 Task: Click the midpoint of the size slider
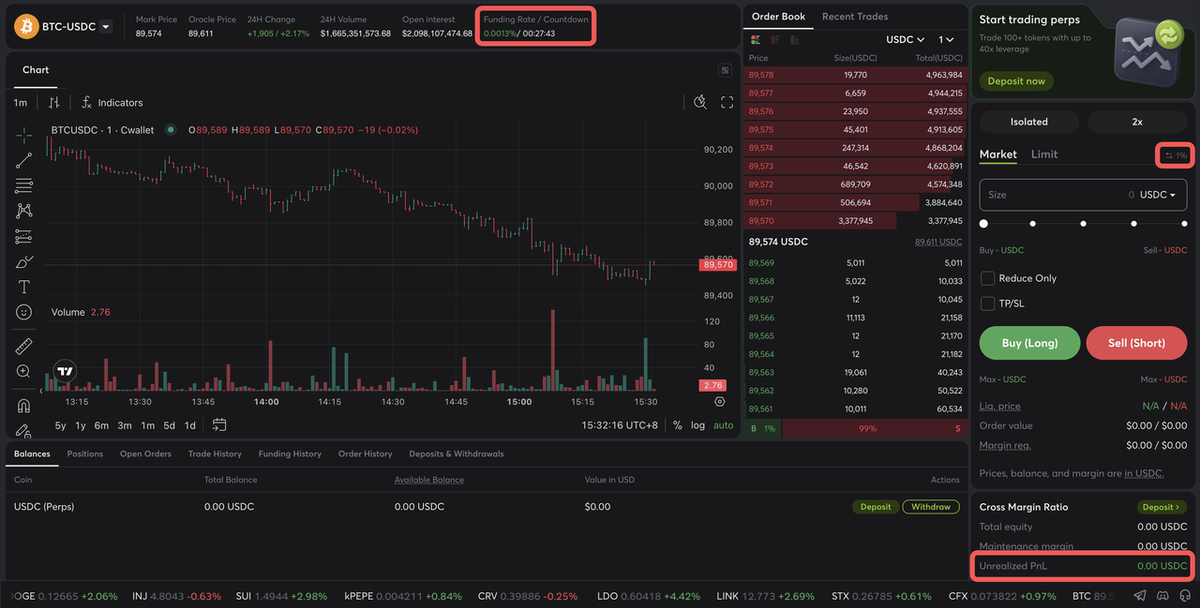point(1083,224)
